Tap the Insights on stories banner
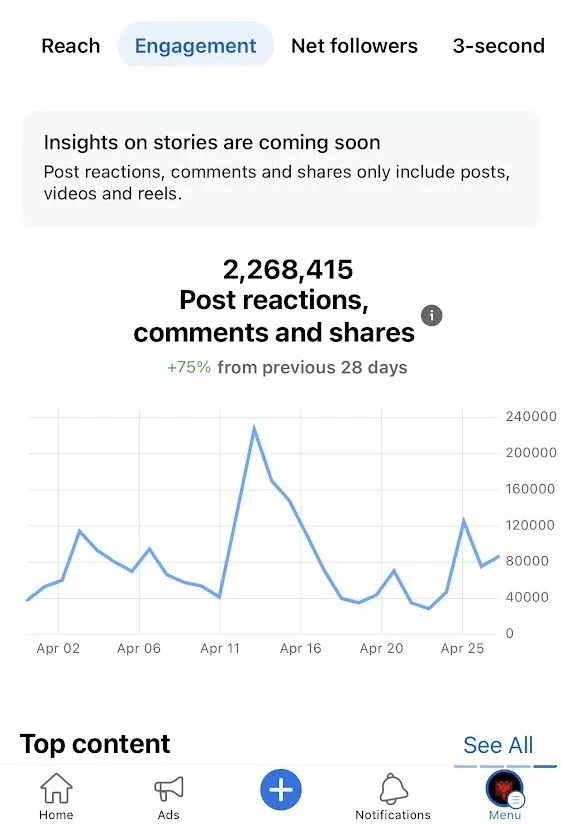The height and width of the screenshot is (824, 562). click(x=281, y=168)
